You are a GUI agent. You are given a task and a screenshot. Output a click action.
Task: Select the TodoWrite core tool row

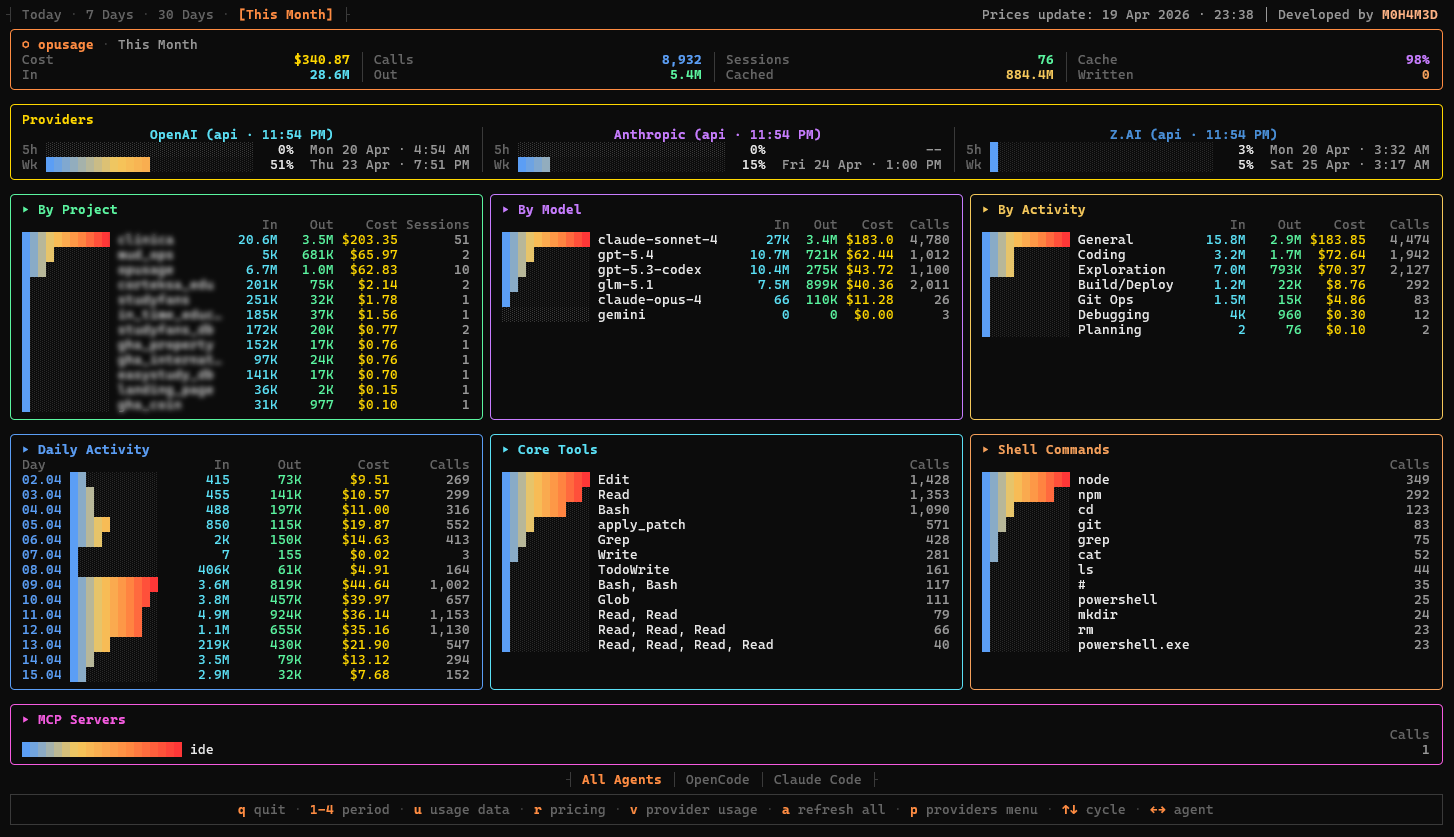click(x=725, y=570)
